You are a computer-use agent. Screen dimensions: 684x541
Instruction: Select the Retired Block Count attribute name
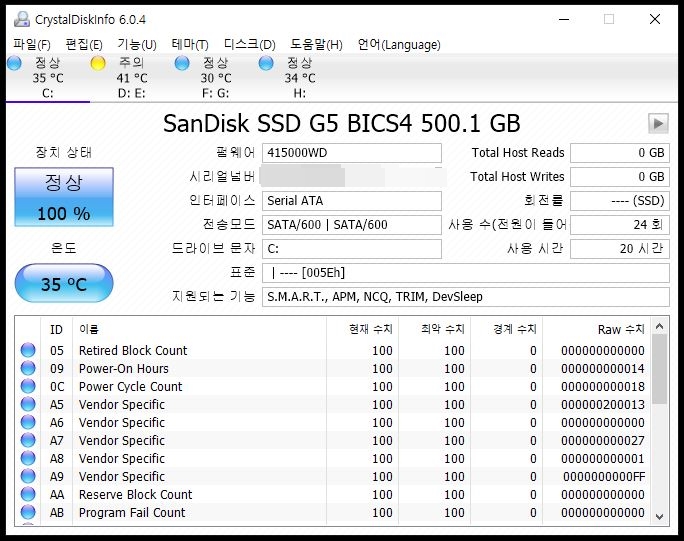click(133, 350)
